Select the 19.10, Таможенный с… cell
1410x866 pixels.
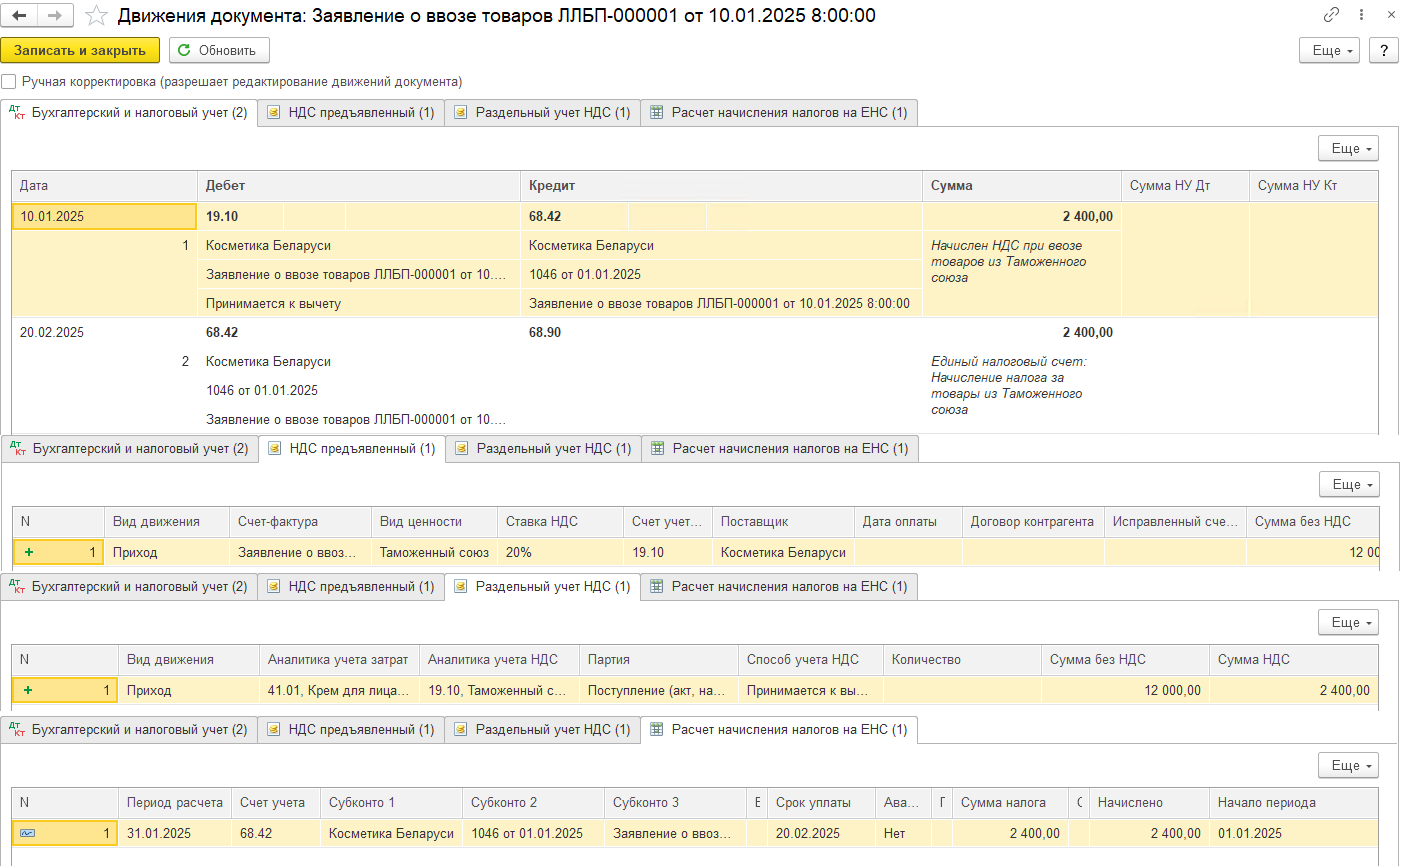point(499,691)
